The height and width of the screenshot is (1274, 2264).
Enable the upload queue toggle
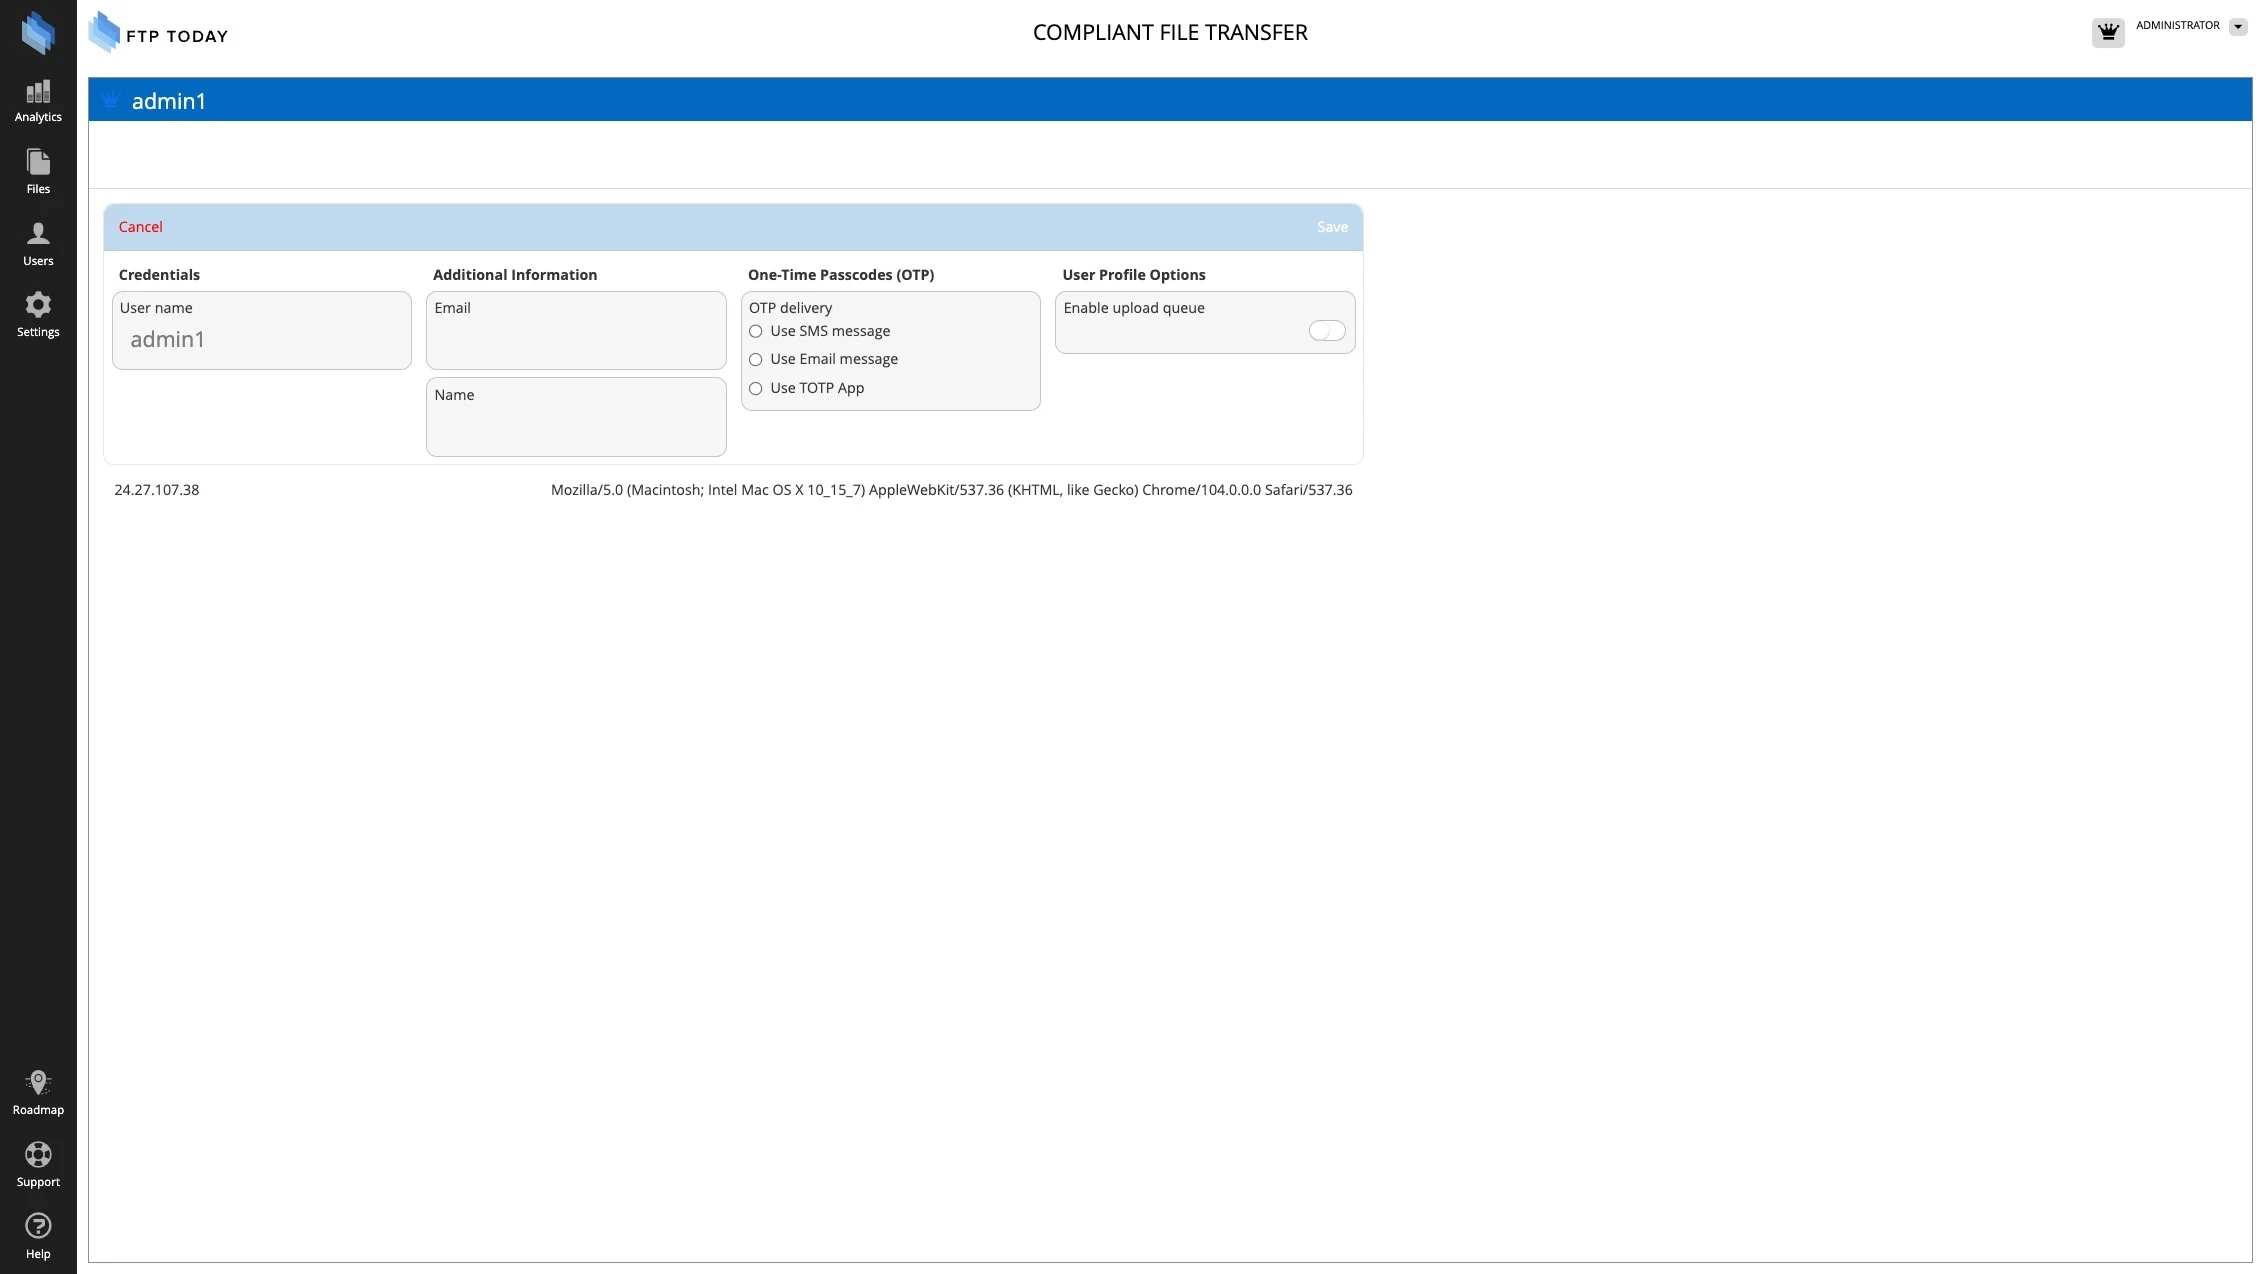pos(1326,331)
